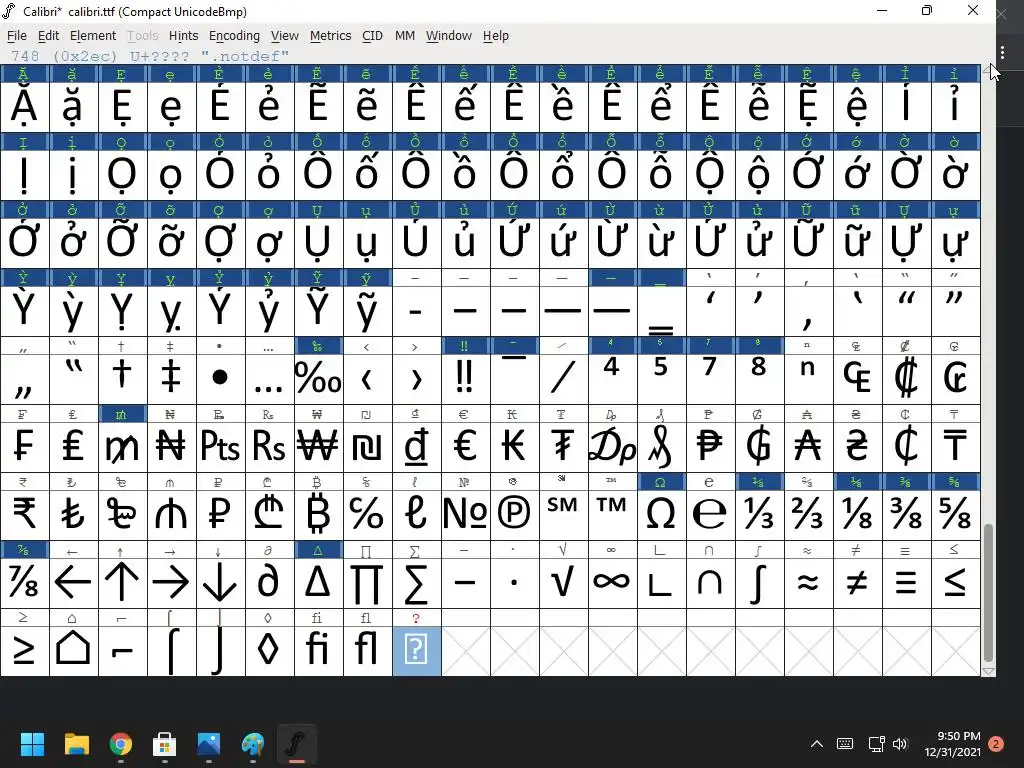
Task: Open the Help menu
Action: click(x=496, y=36)
